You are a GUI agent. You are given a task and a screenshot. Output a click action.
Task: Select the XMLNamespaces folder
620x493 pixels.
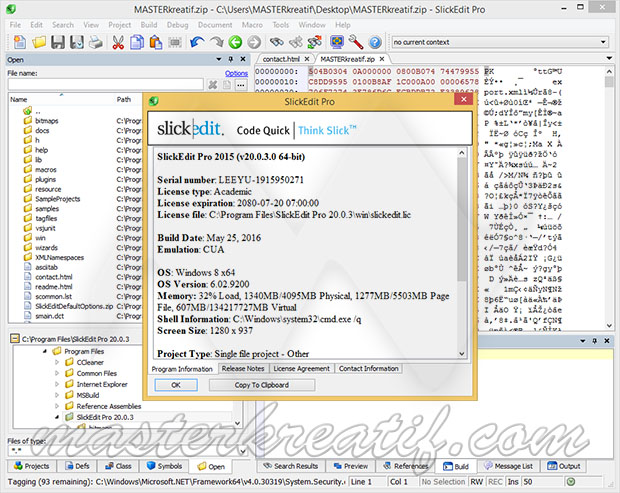point(59,257)
